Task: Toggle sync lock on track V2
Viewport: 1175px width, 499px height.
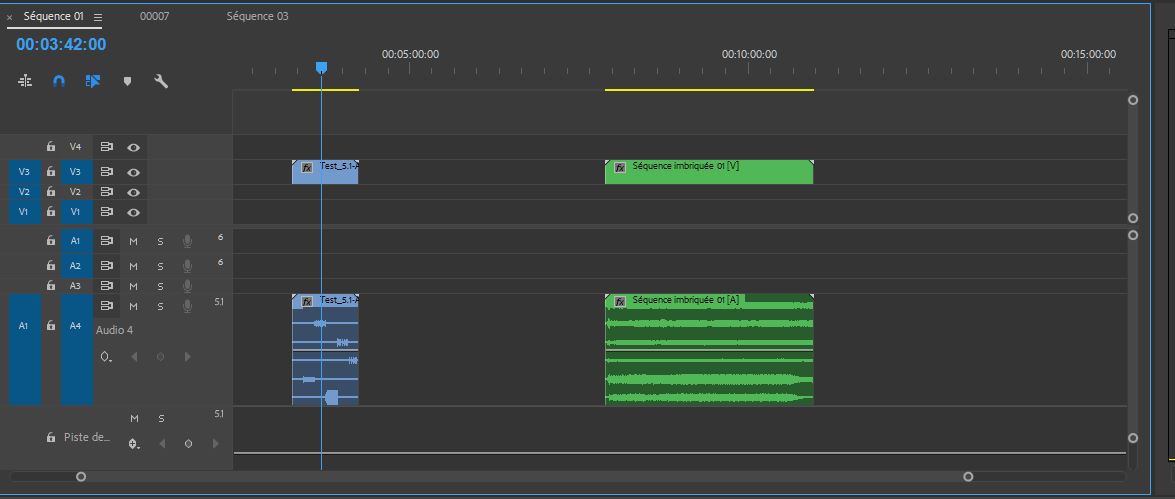Action: click(107, 192)
